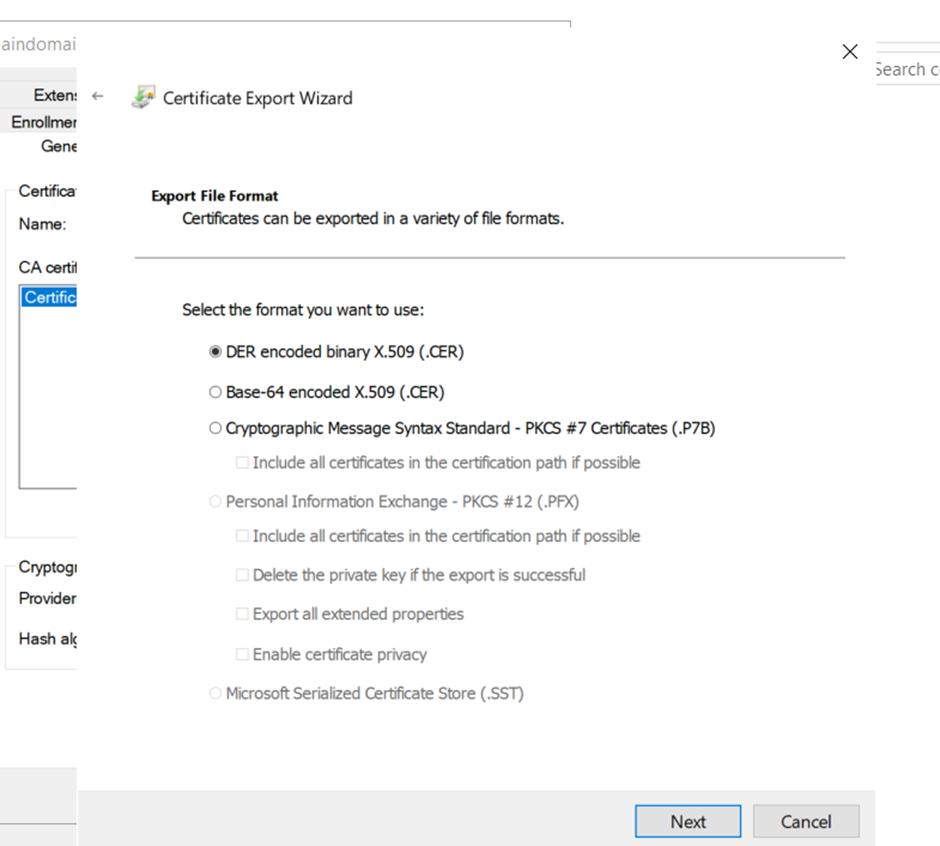Switch to the Extensions tab behind wizard
The image size is (940, 846).
click(55, 95)
